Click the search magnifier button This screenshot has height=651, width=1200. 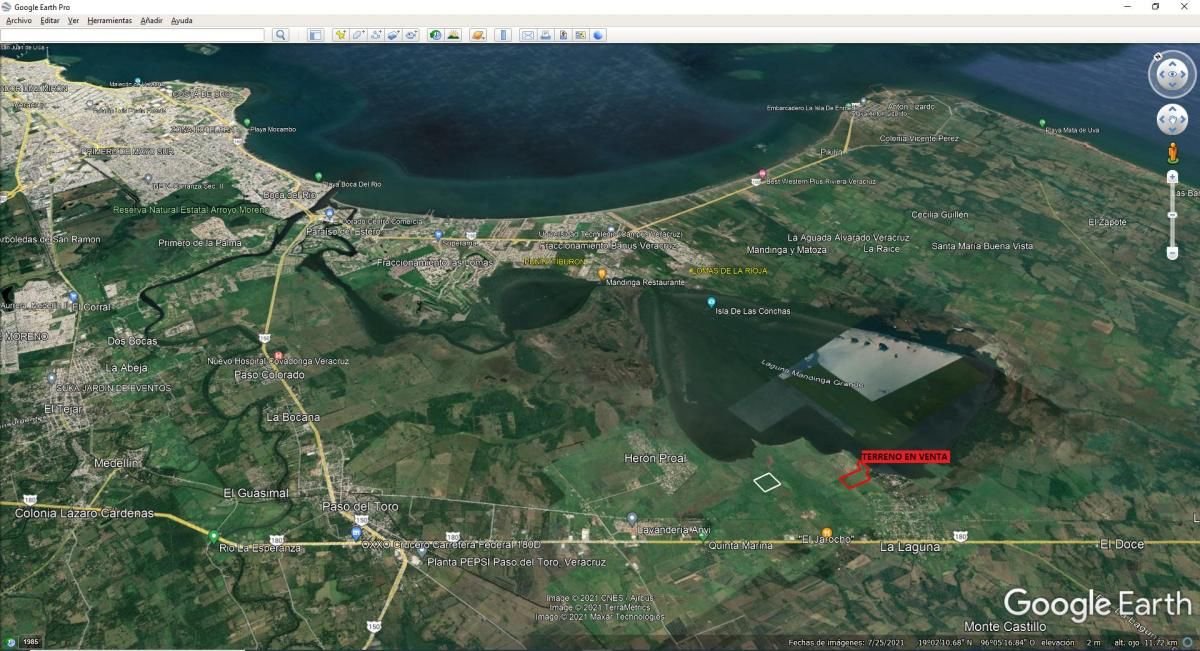tap(281, 35)
